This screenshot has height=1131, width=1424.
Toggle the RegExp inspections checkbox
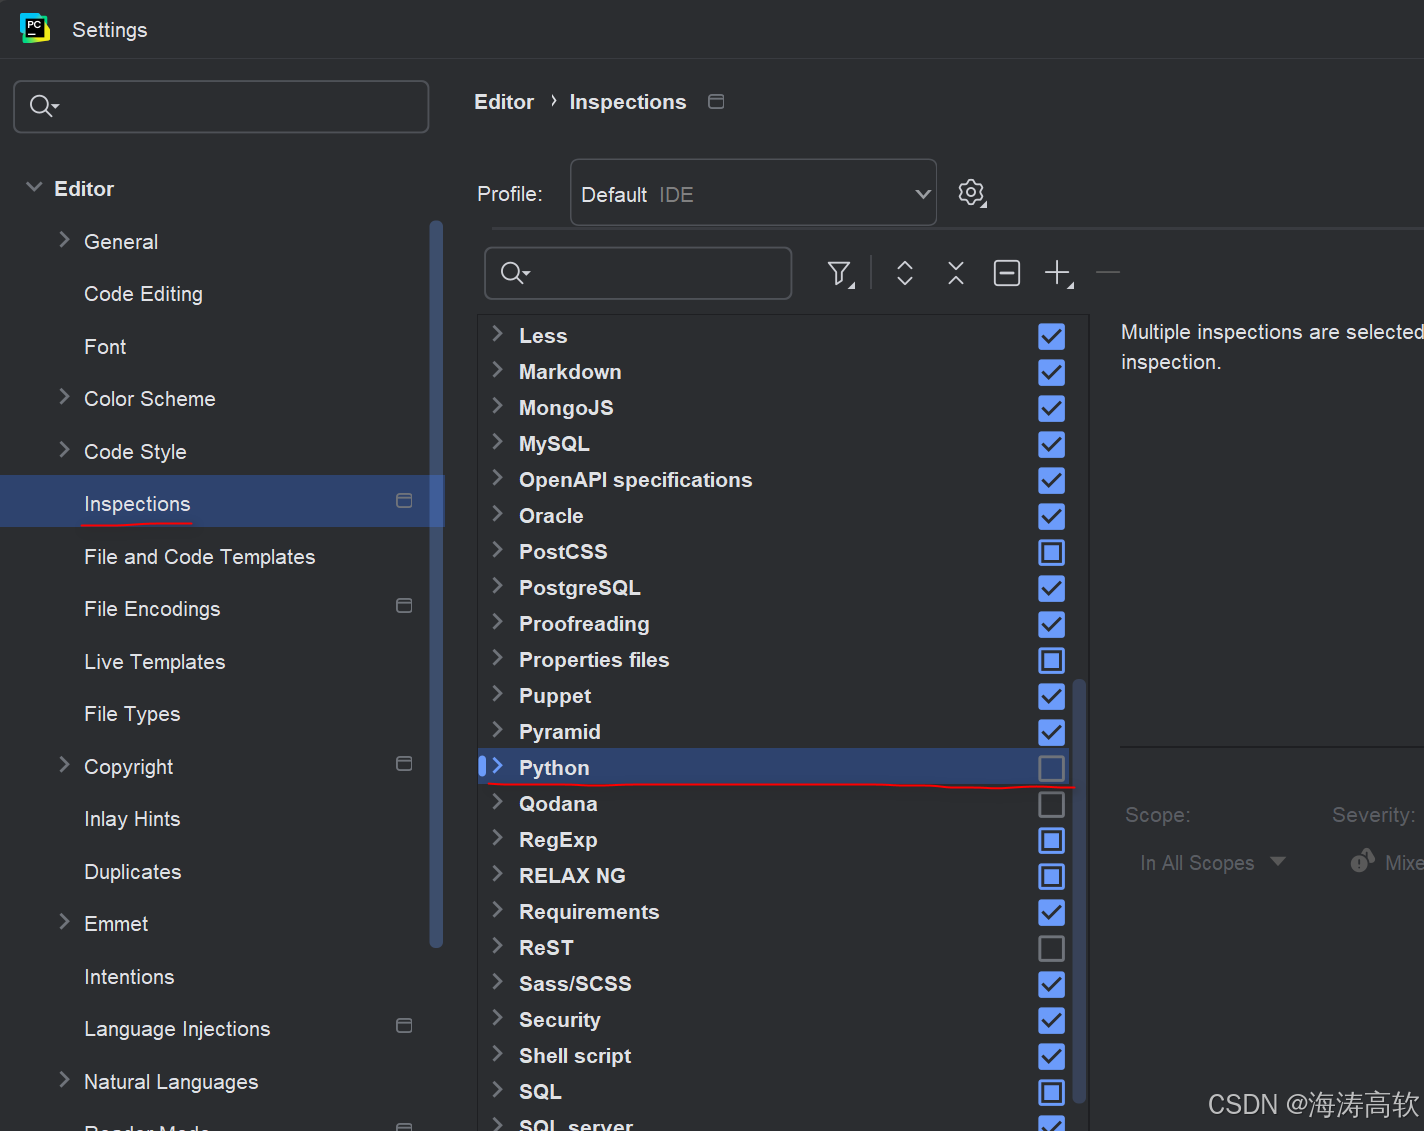click(1051, 840)
